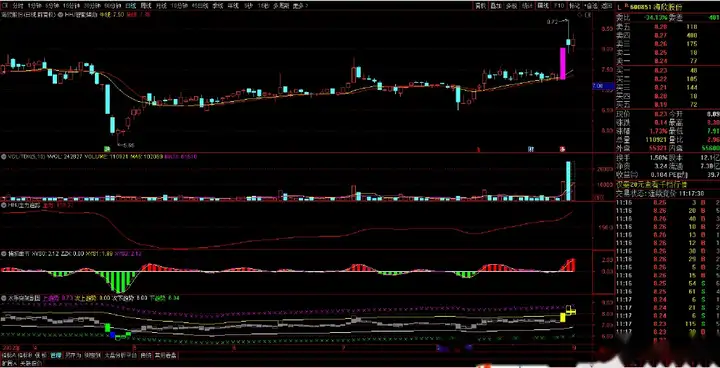Open the 大盘分析平台 tab
This screenshot has height=368, width=720.
[121, 355]
